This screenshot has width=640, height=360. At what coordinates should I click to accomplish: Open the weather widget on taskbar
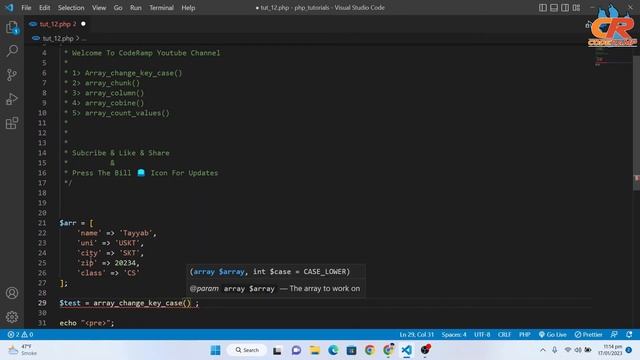pos(22,350)
